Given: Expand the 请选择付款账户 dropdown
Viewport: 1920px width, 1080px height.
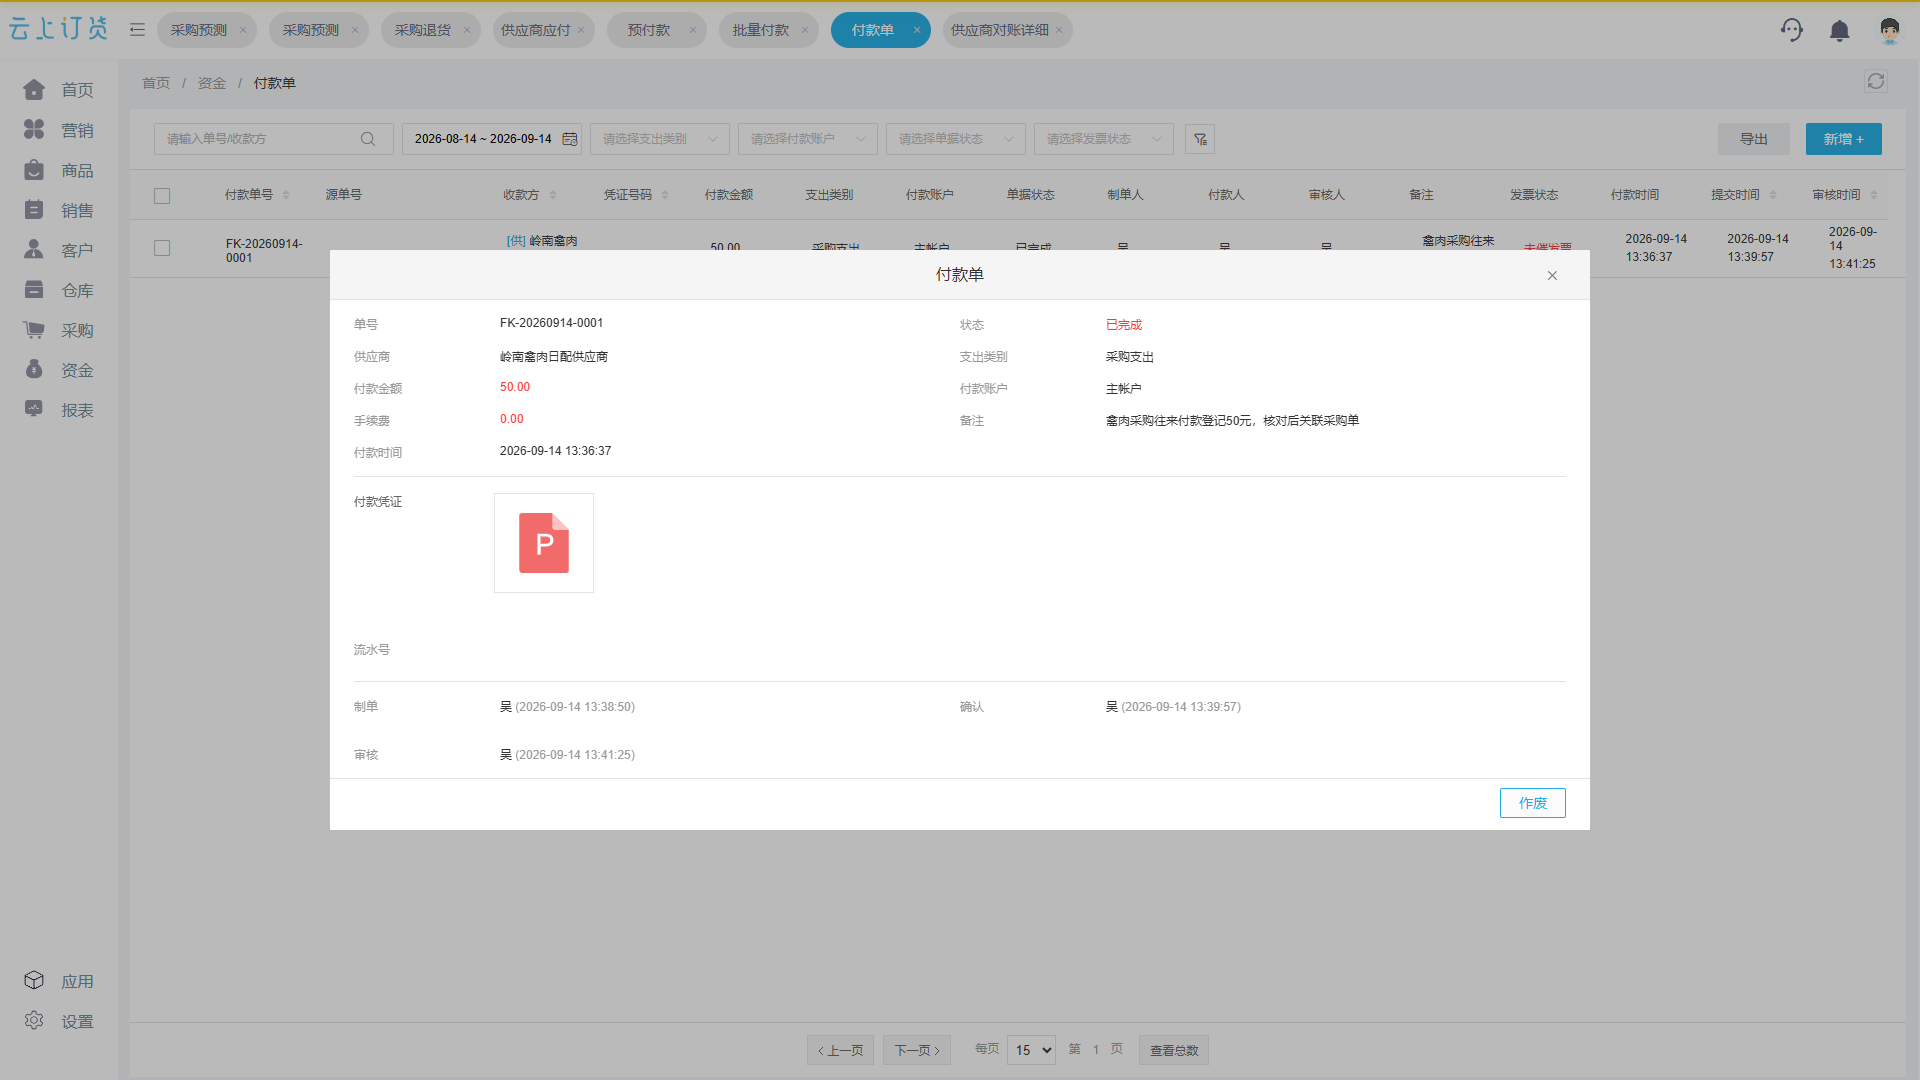Looking at the screenshot, I should [x=808, y=139].
